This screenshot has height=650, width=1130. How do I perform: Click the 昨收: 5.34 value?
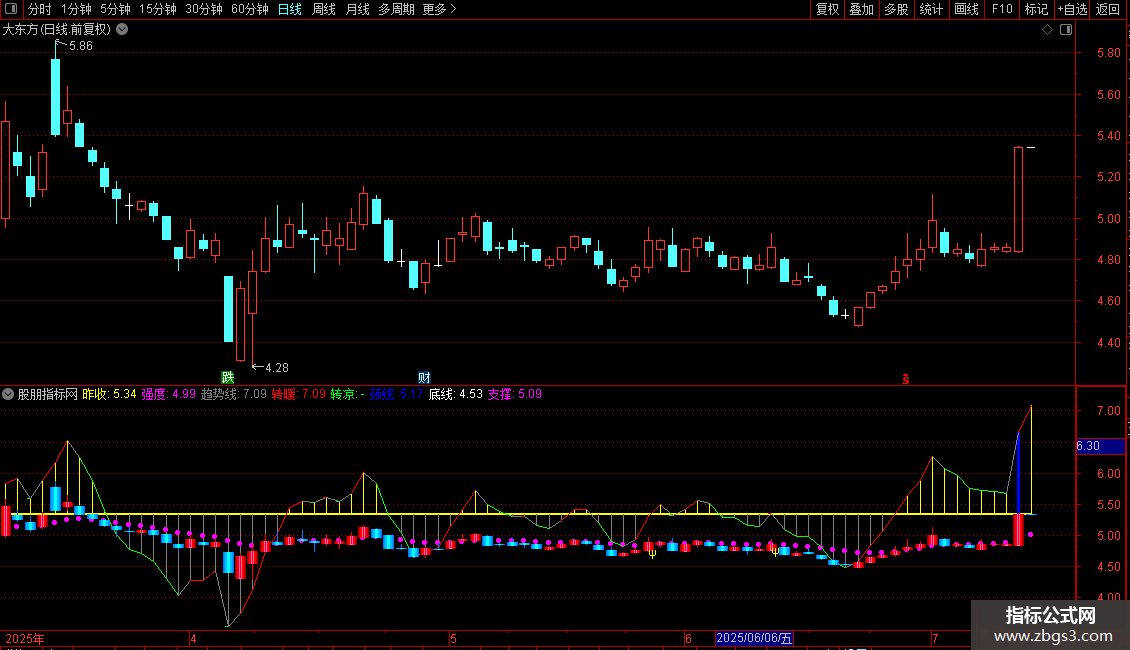110,394
